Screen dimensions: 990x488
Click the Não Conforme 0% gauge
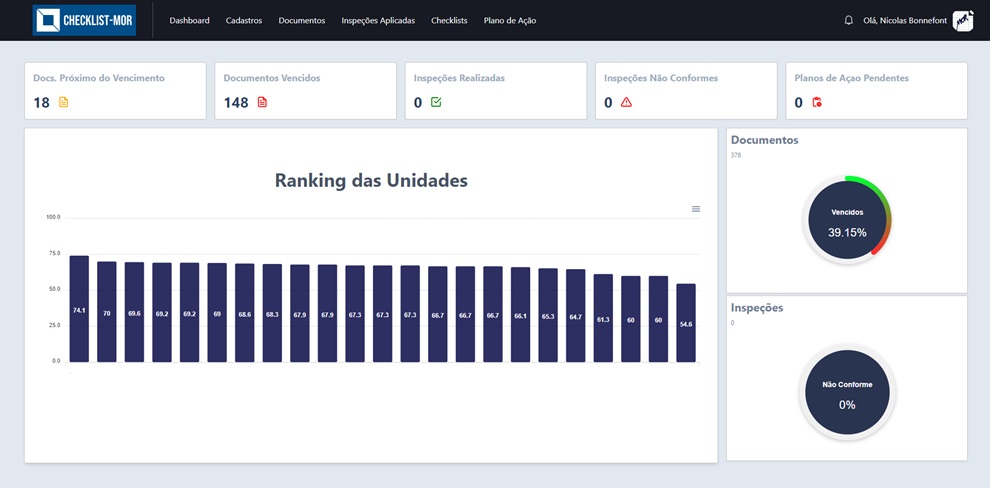point(847,392)
